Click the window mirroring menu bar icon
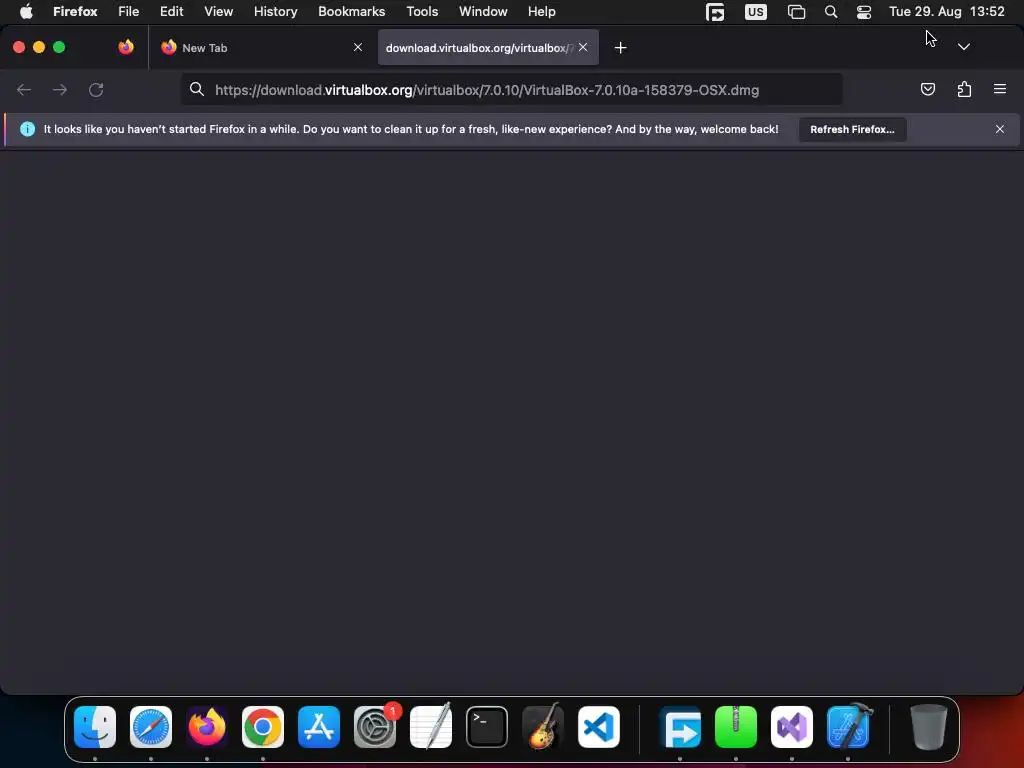This screenshot has width=1024, height=768. point(796,12)
